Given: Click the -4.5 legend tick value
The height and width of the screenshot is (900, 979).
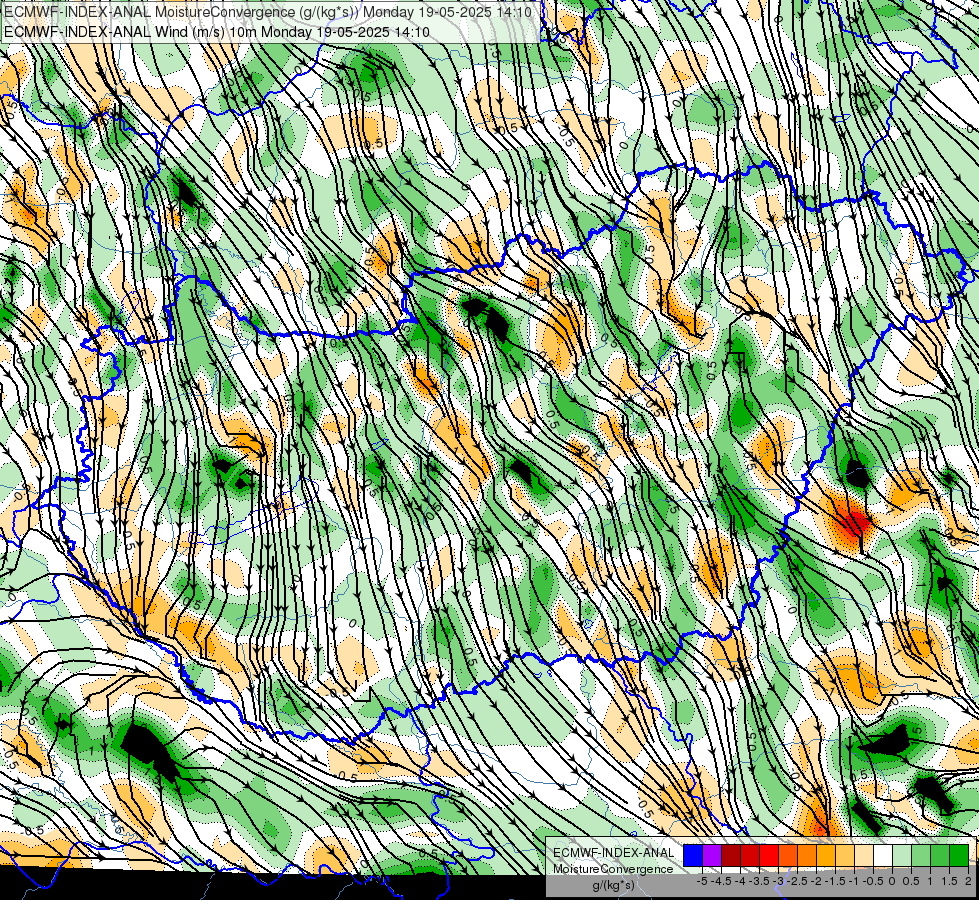Looking at the screenshot, I should point(722,881).
